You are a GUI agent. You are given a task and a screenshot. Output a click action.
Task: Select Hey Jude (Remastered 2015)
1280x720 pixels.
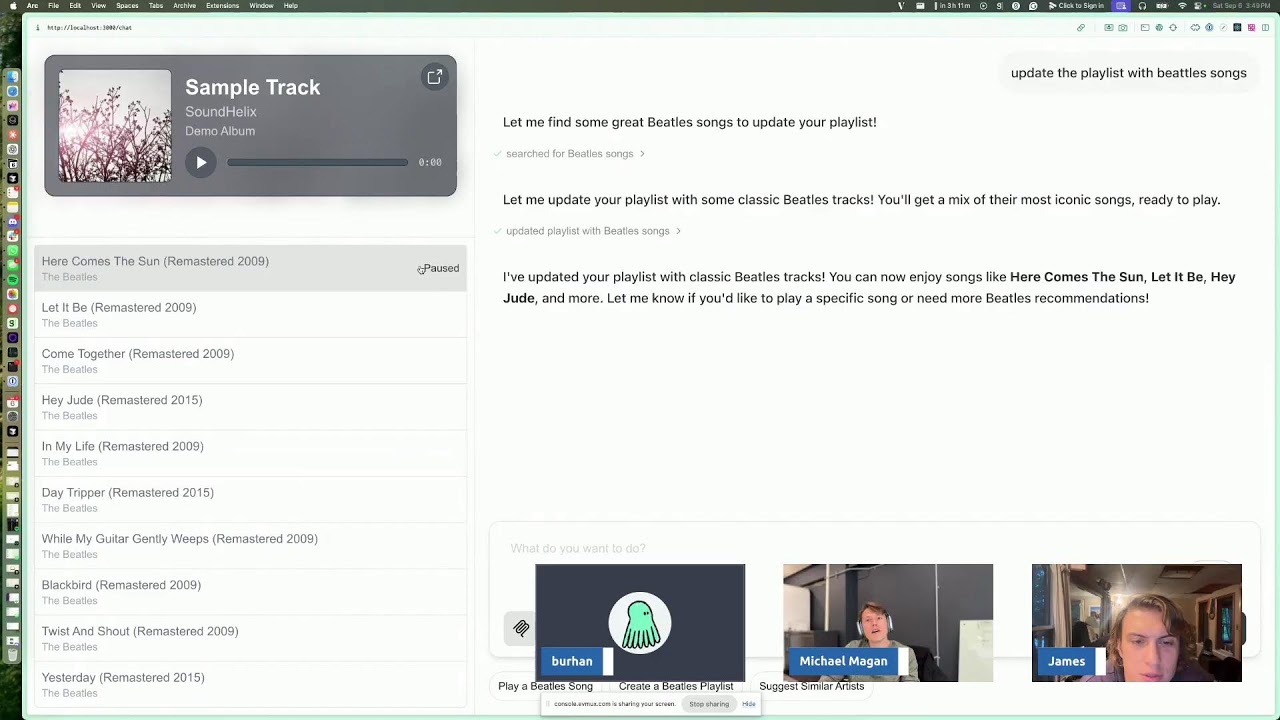(x=250, y=407)
